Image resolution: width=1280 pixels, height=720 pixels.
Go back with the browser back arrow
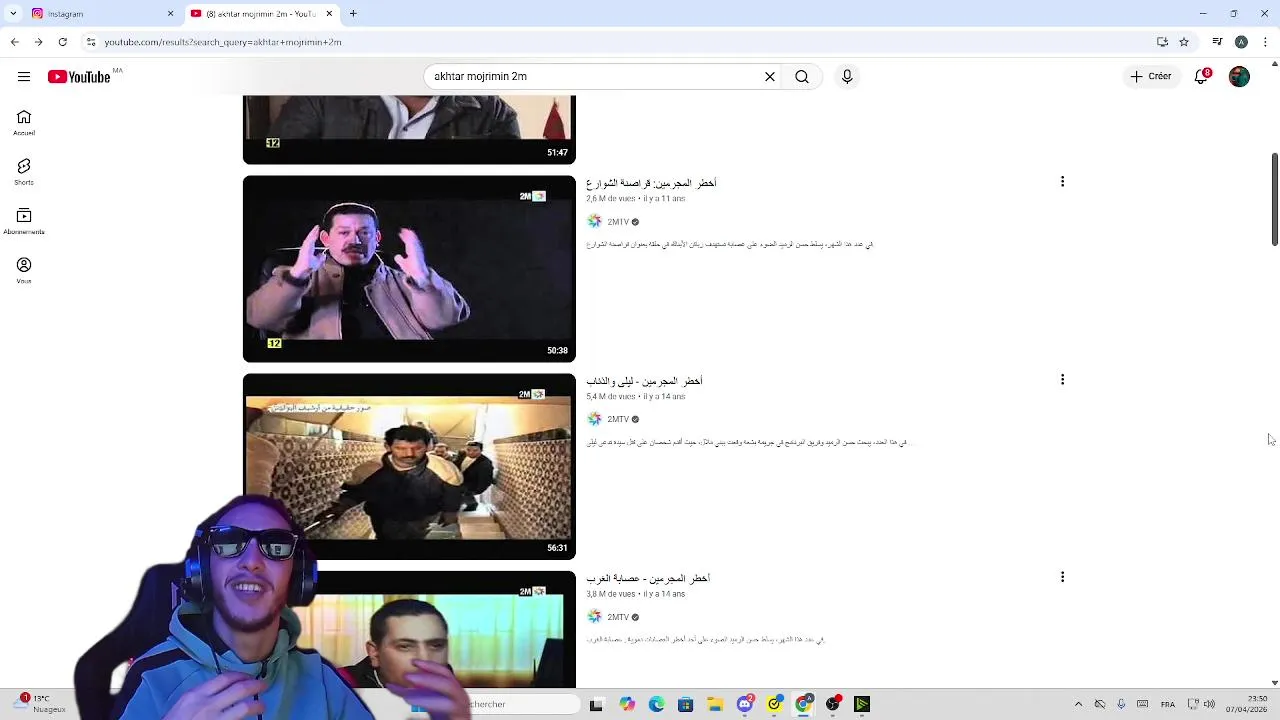(14, 42)
